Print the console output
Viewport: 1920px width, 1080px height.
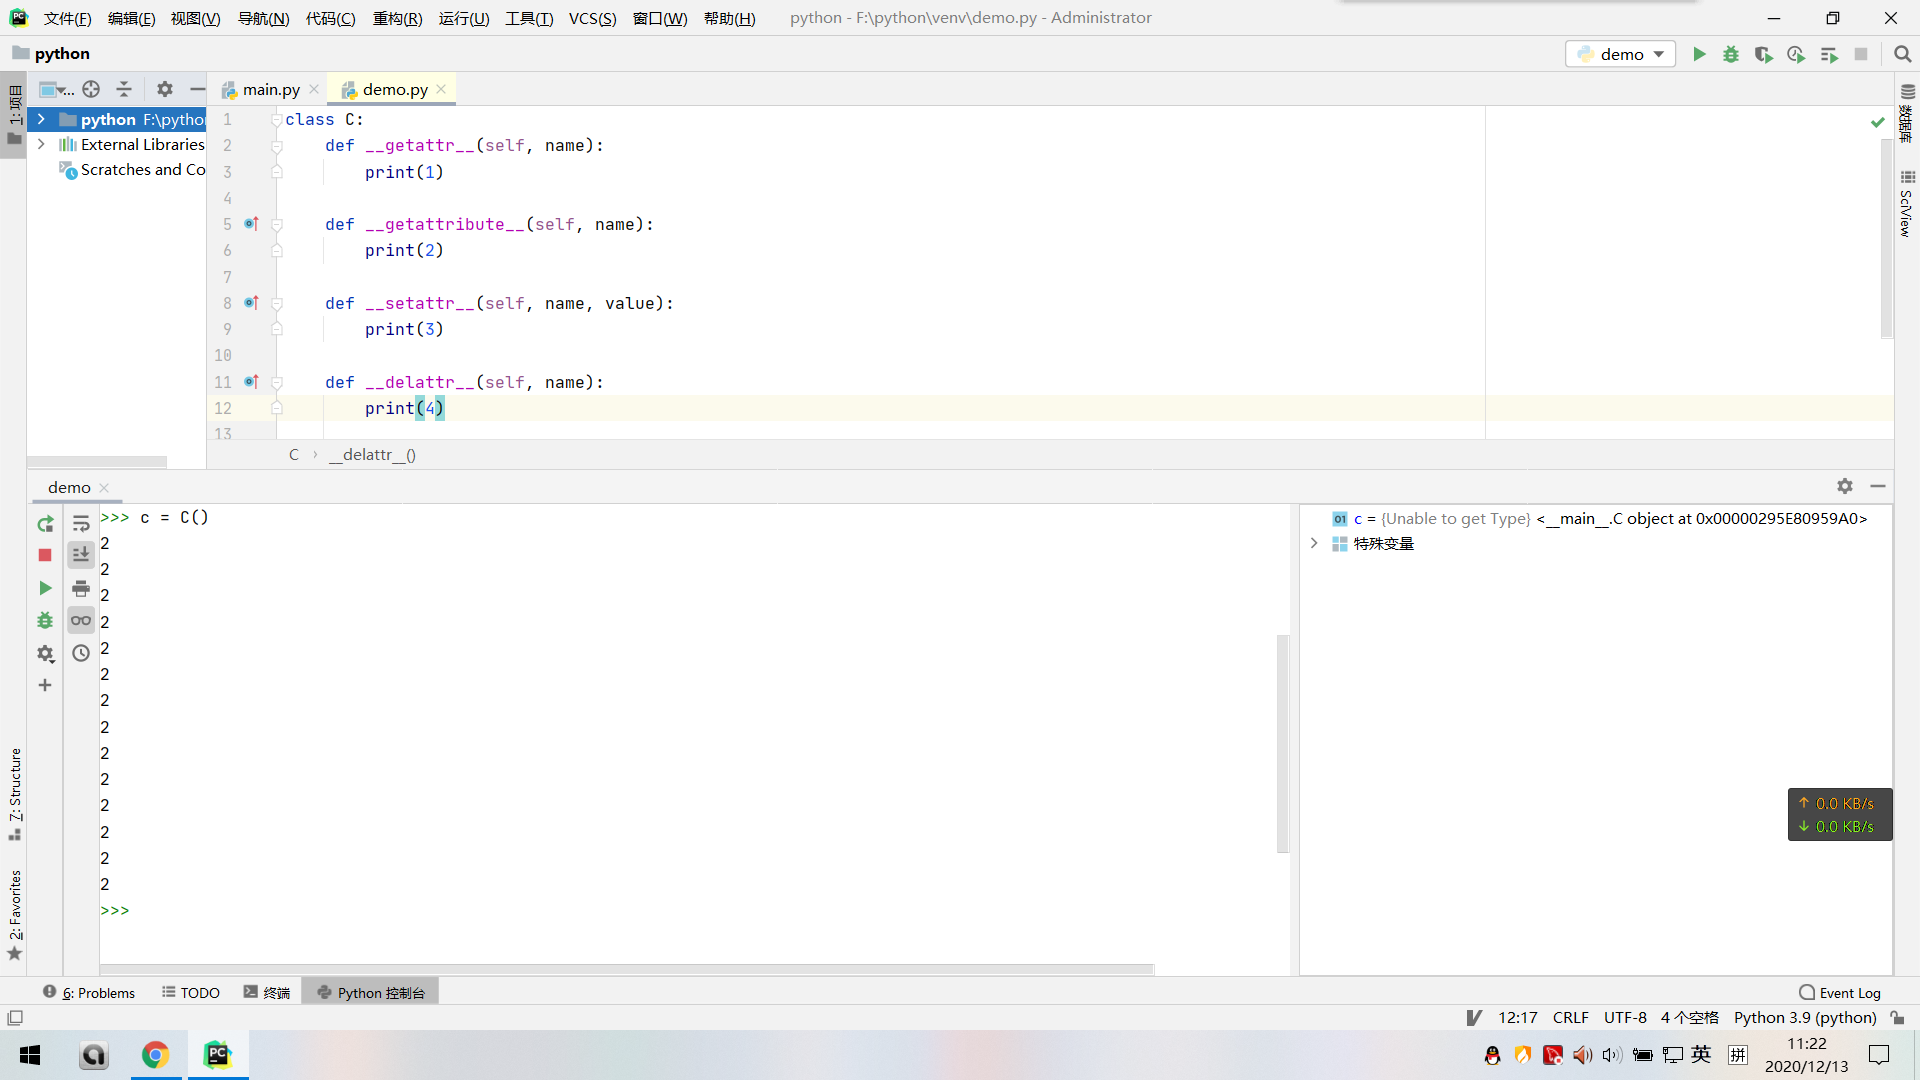(x=81, y=588)
